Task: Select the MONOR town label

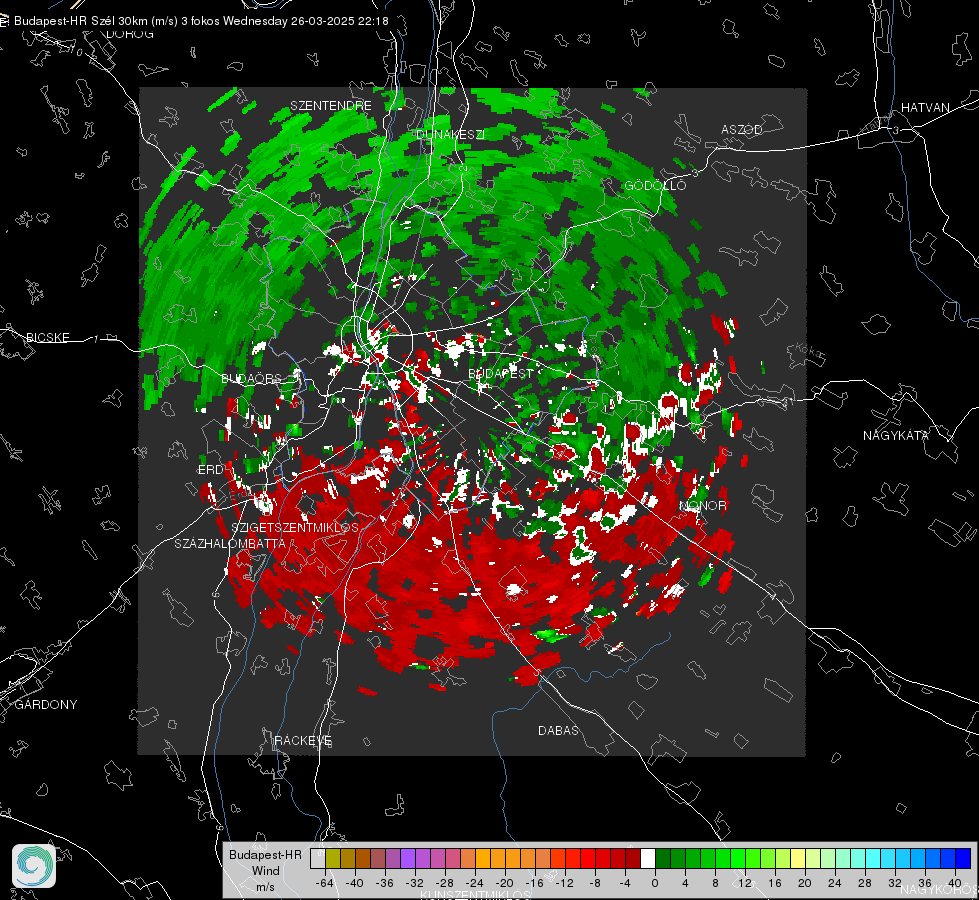Action: [702, 505]
